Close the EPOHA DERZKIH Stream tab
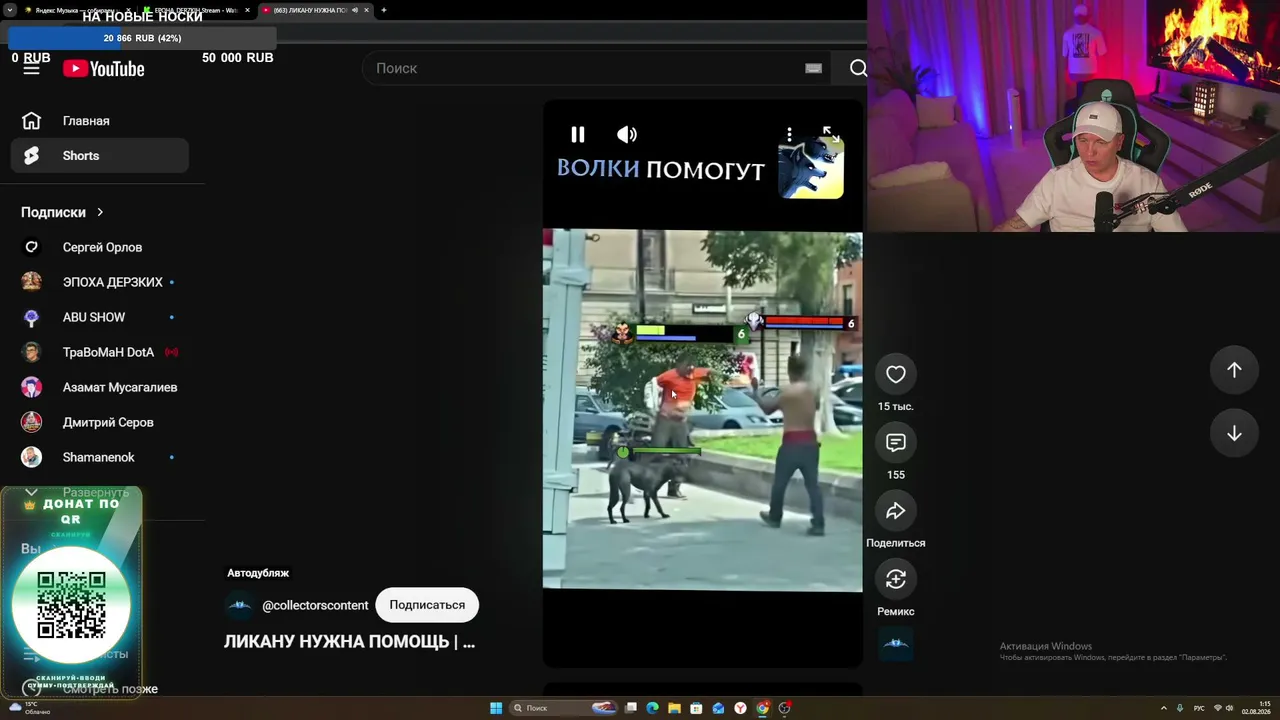Viewport: 1280px width, 720px height. (x=245, y=10)
